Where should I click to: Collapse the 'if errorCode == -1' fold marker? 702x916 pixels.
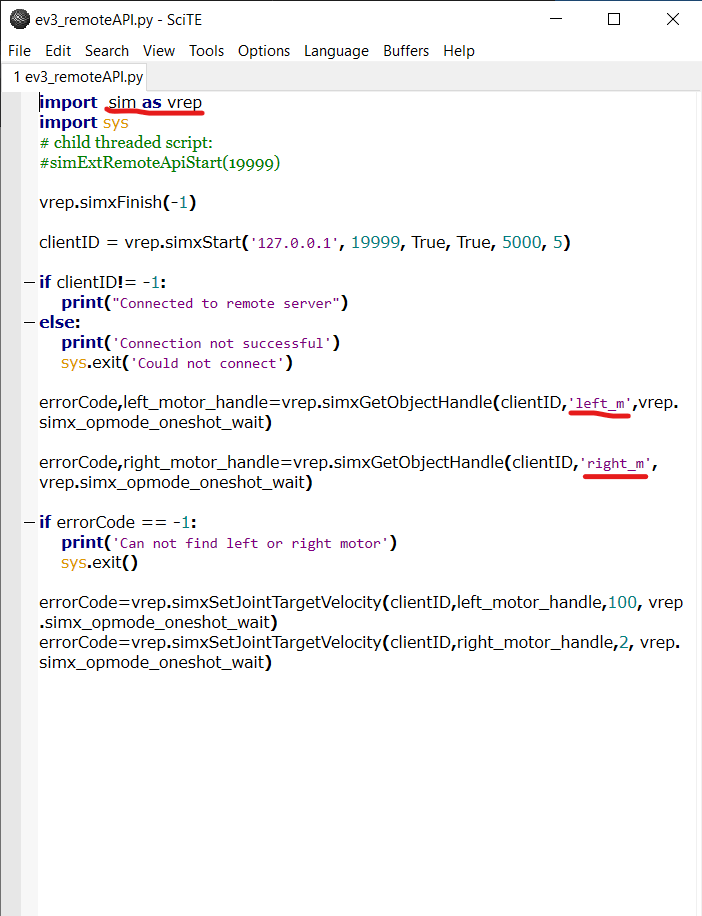pos(29,522)
